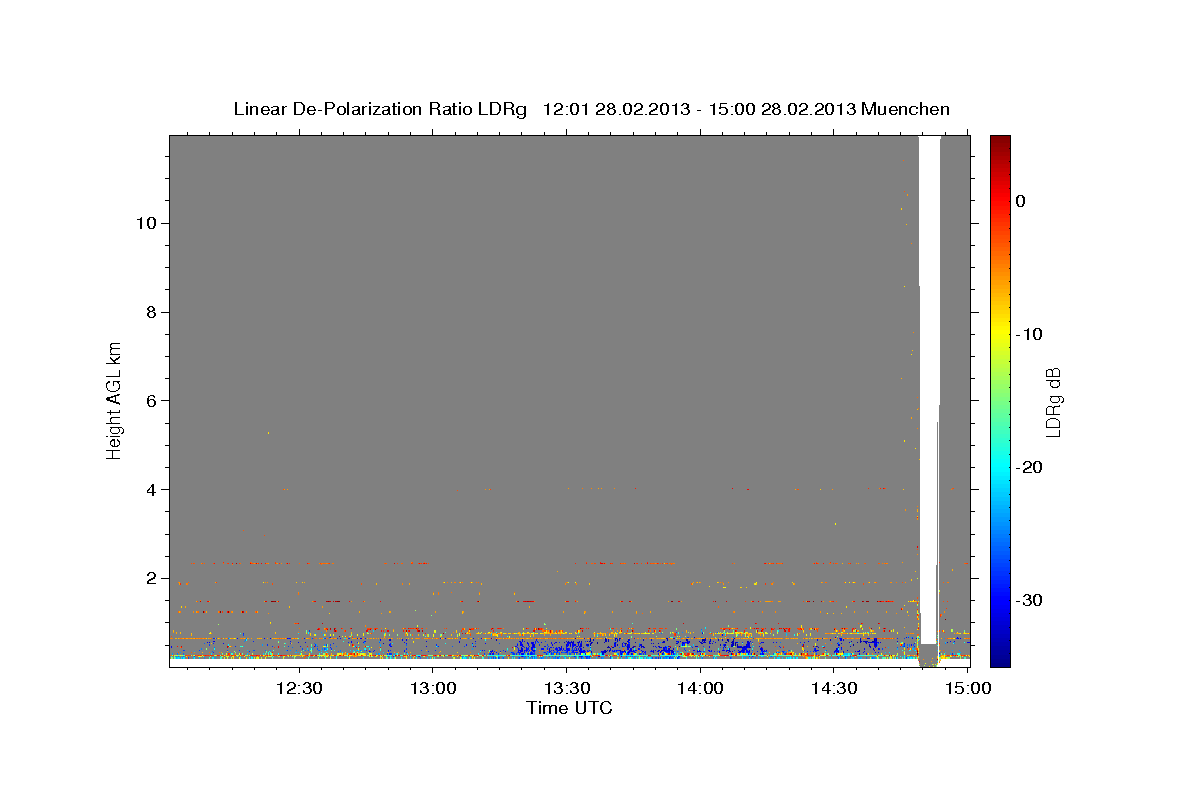Click the dark red top of colorbar

1000,142
